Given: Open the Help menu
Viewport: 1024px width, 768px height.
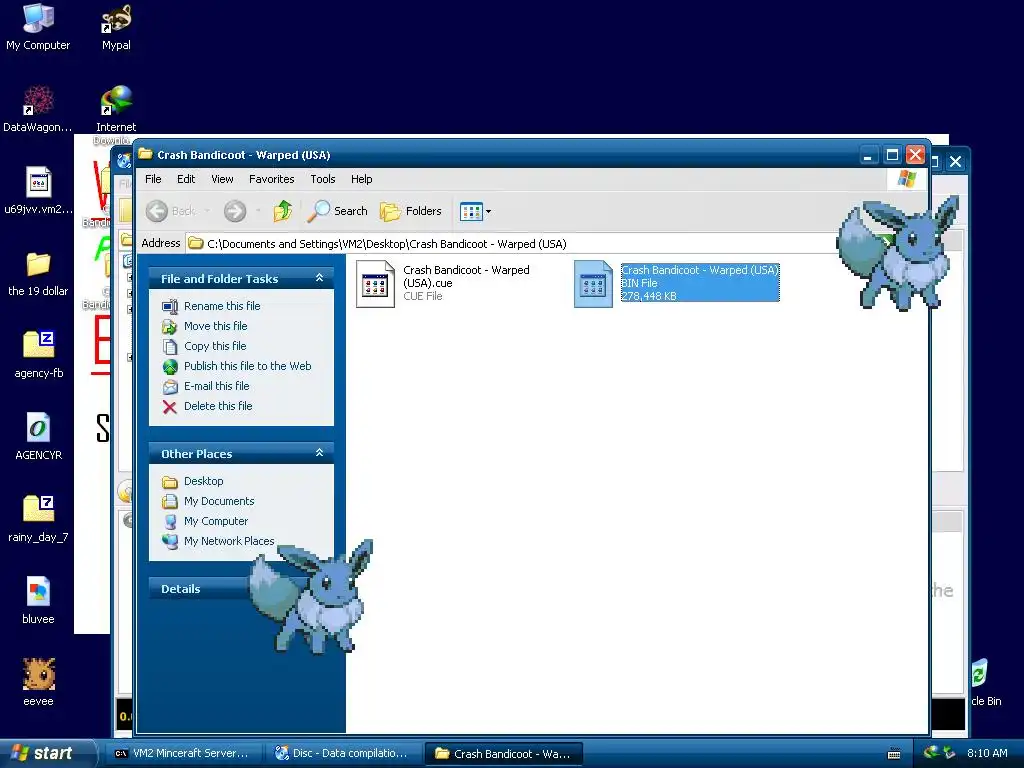Looking at the screenshot, I should click(361, 179).
